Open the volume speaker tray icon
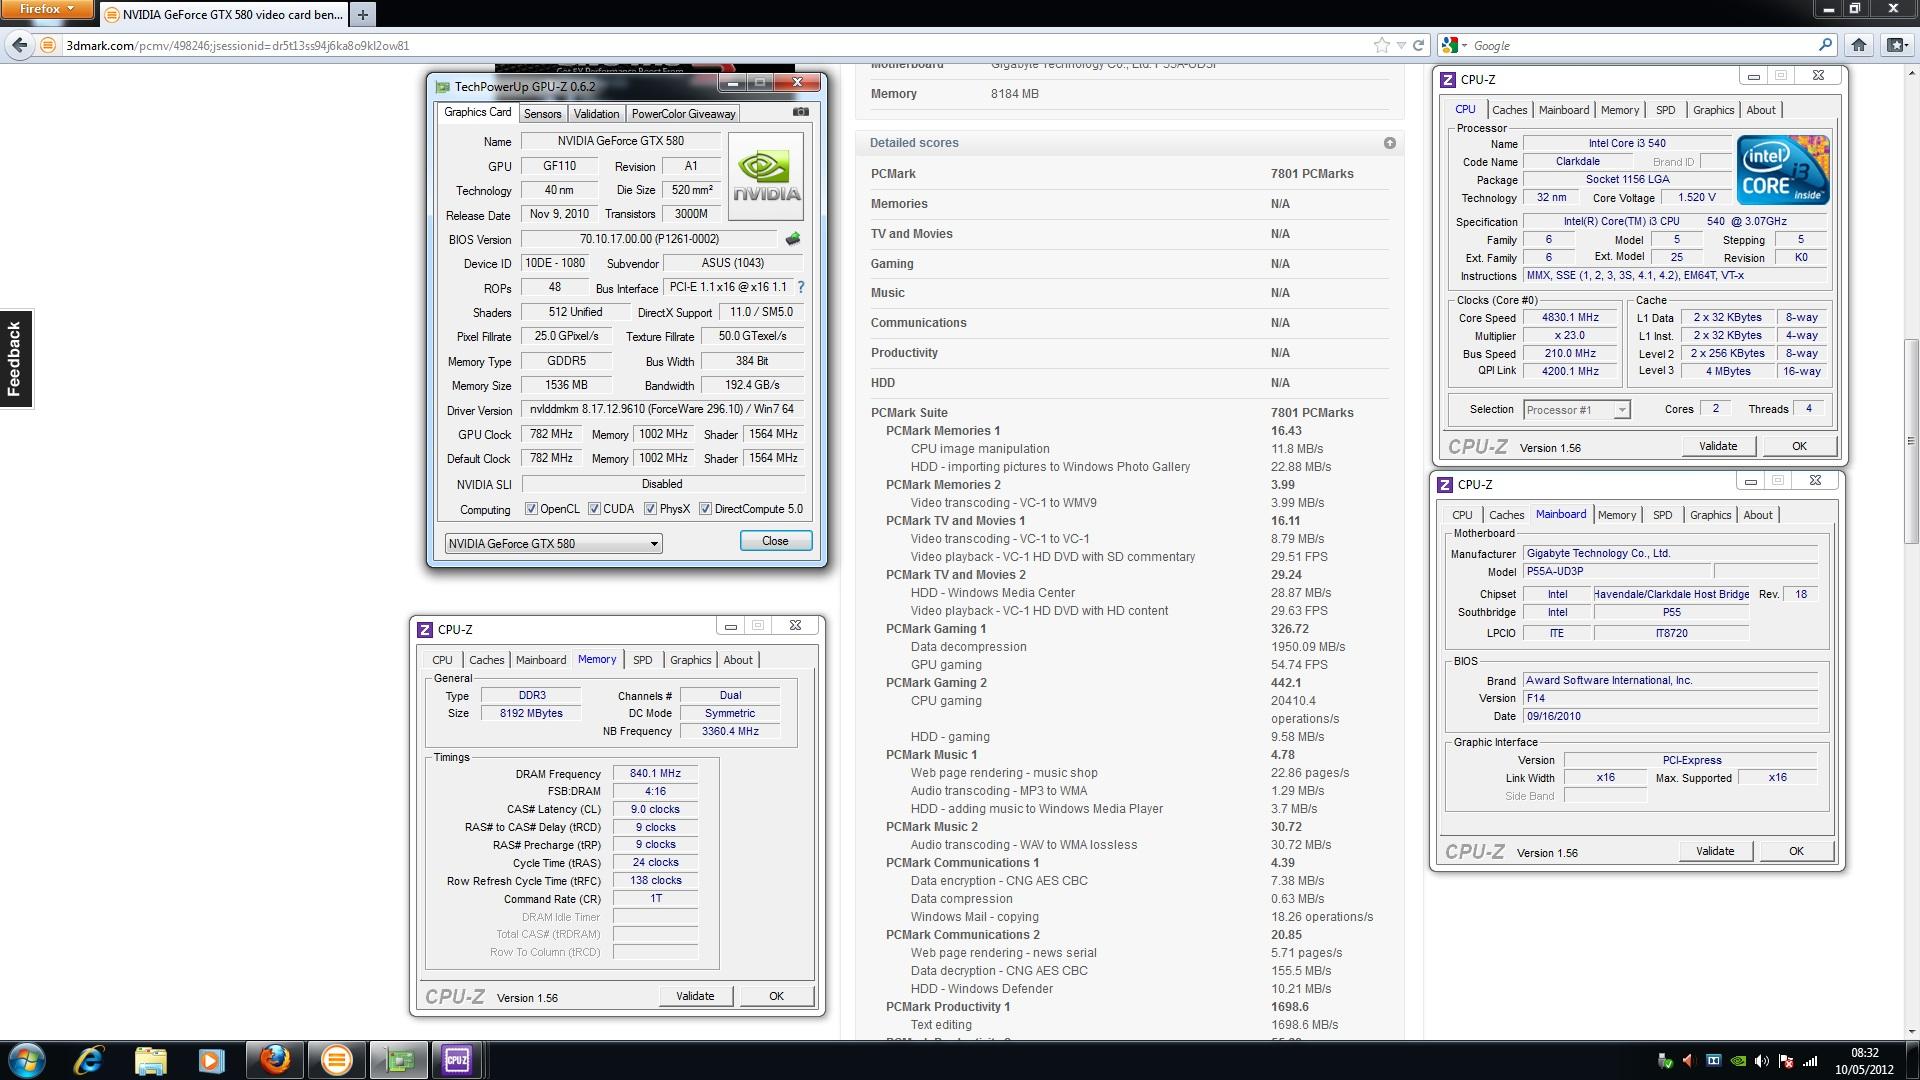The width and height of the screenshot is (1920, 1080). coord(1762,1061)
